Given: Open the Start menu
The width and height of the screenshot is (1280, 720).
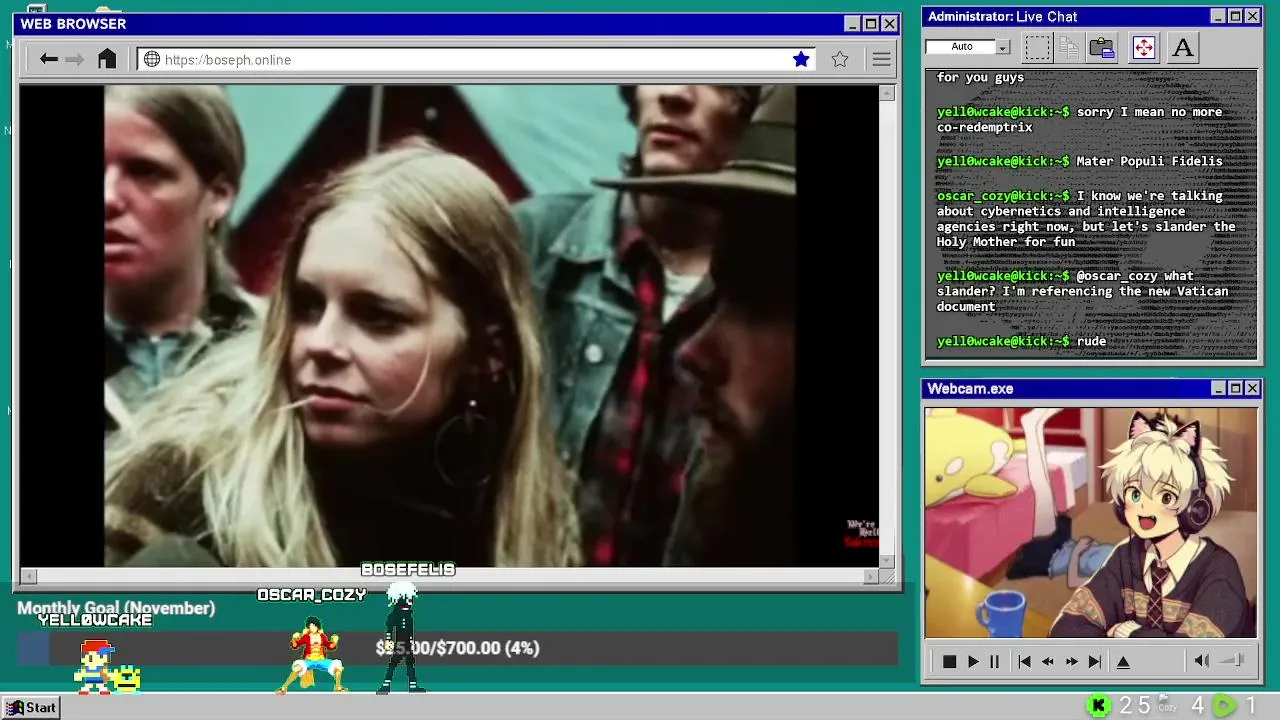Looking at the screenshot, I should 30,707.
